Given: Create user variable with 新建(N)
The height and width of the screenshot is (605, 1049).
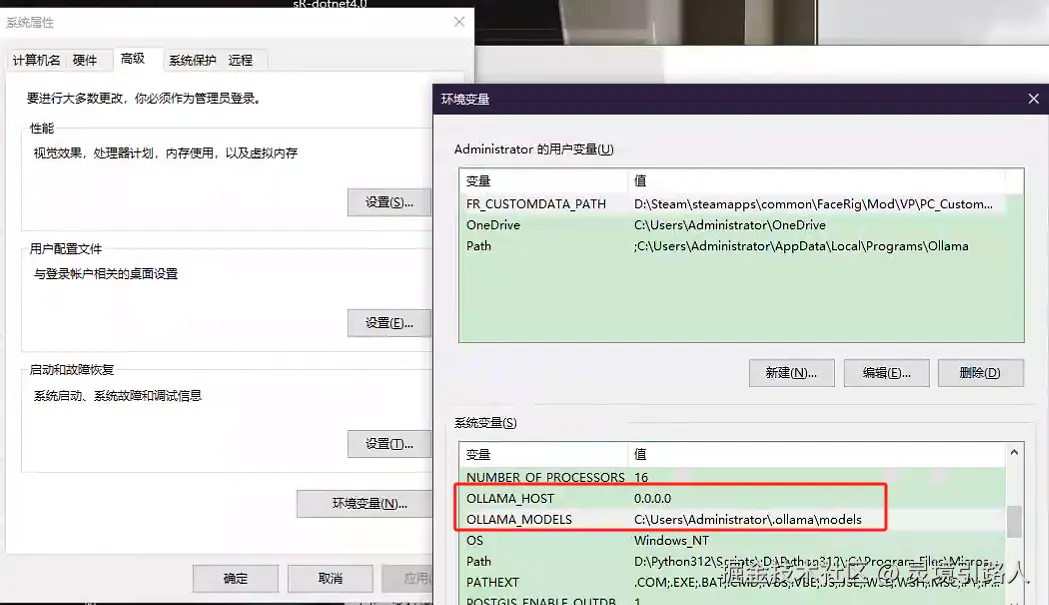Looking at the screenshot, I should pos(791,373).
